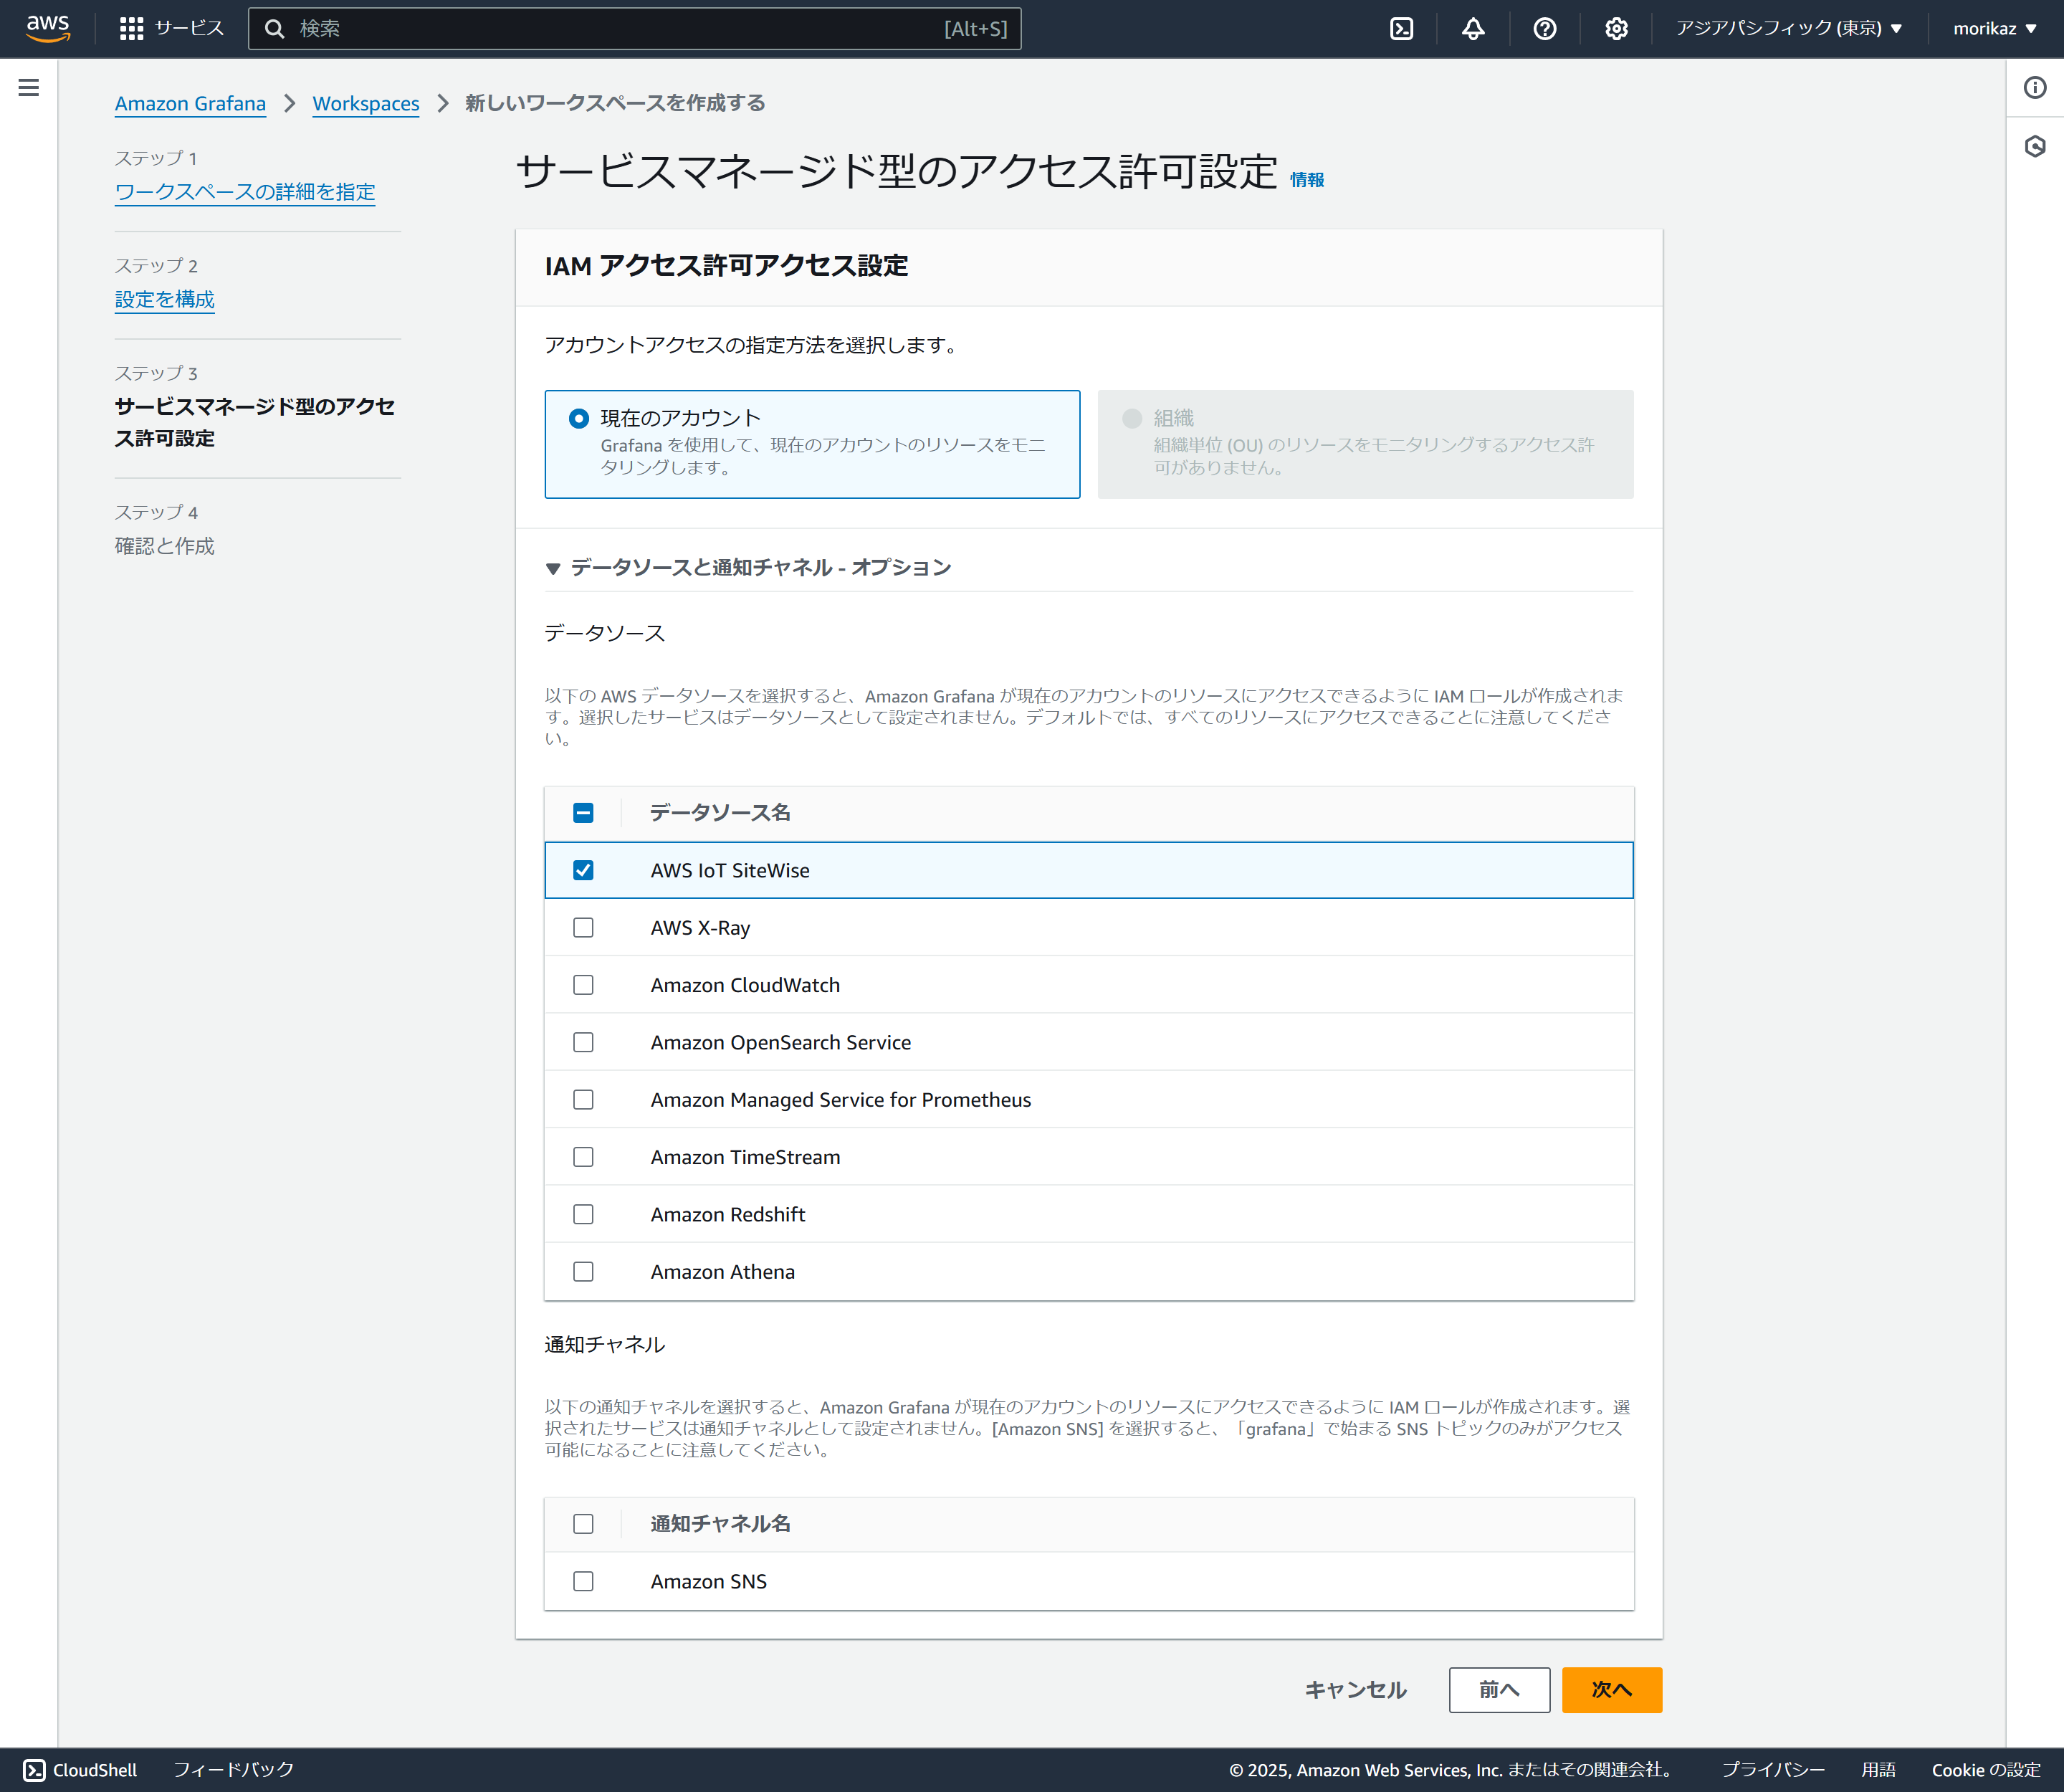This screenshot has width=2064, height=1792.
Task: Check the AWS X-Ray checkbox
Action: point(583,928)
